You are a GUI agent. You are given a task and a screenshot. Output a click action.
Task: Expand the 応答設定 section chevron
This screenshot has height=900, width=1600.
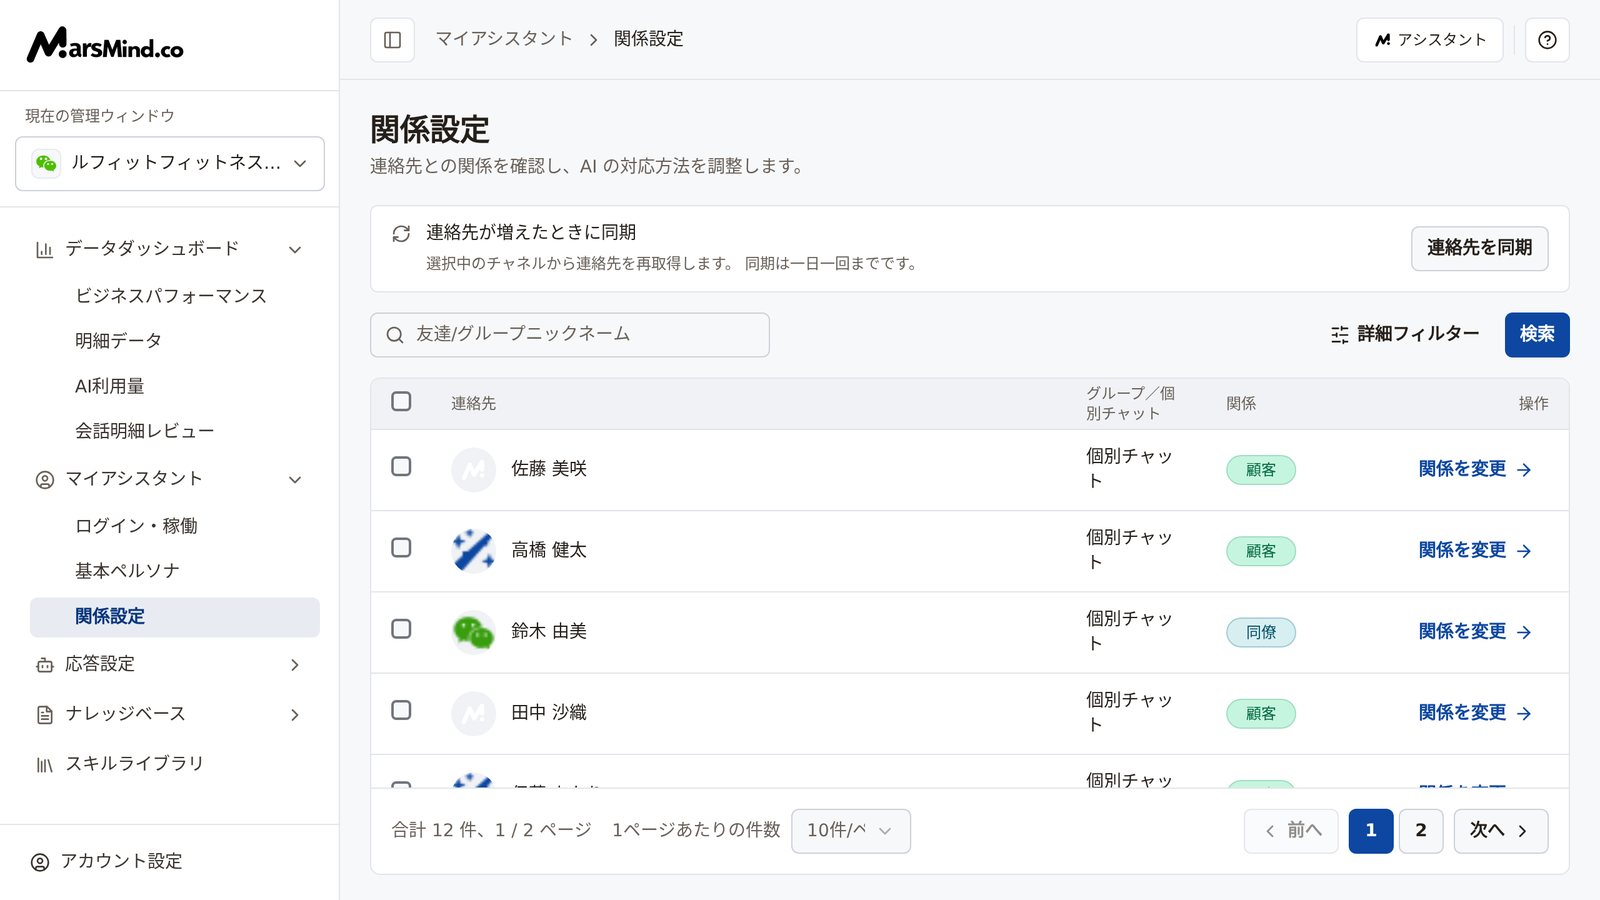[x=295, y=665]
